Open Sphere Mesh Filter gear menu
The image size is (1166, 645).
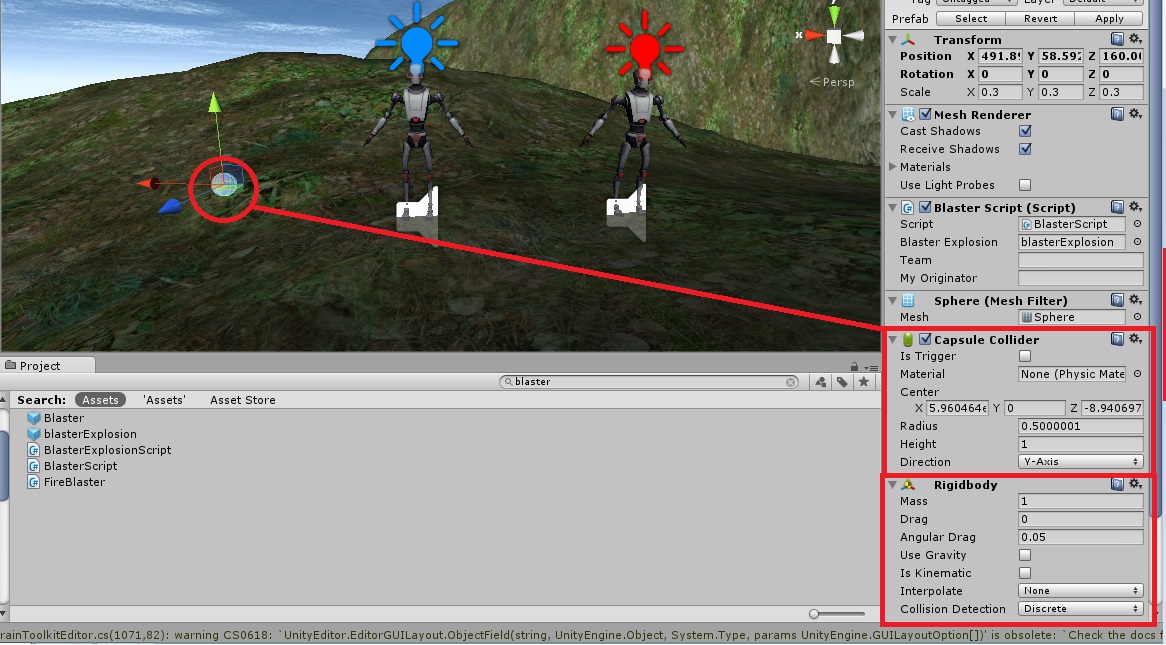[1136, 300]
